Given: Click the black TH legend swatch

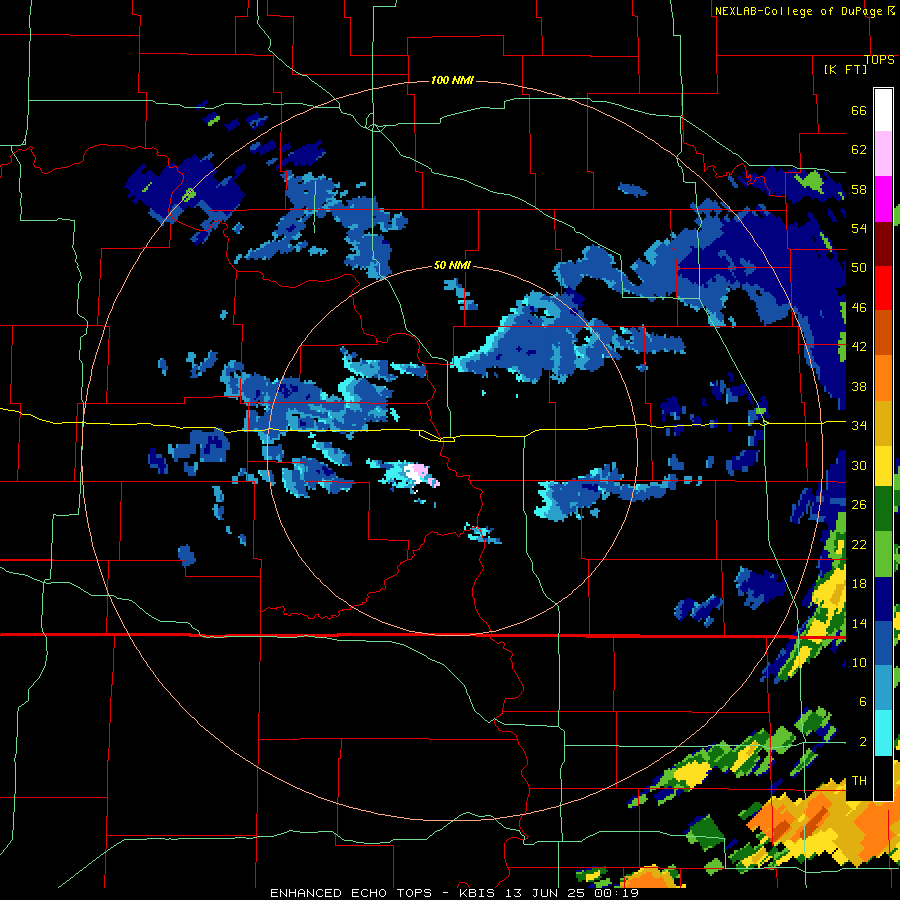Looking at the screenshot, I should [883, 778].
